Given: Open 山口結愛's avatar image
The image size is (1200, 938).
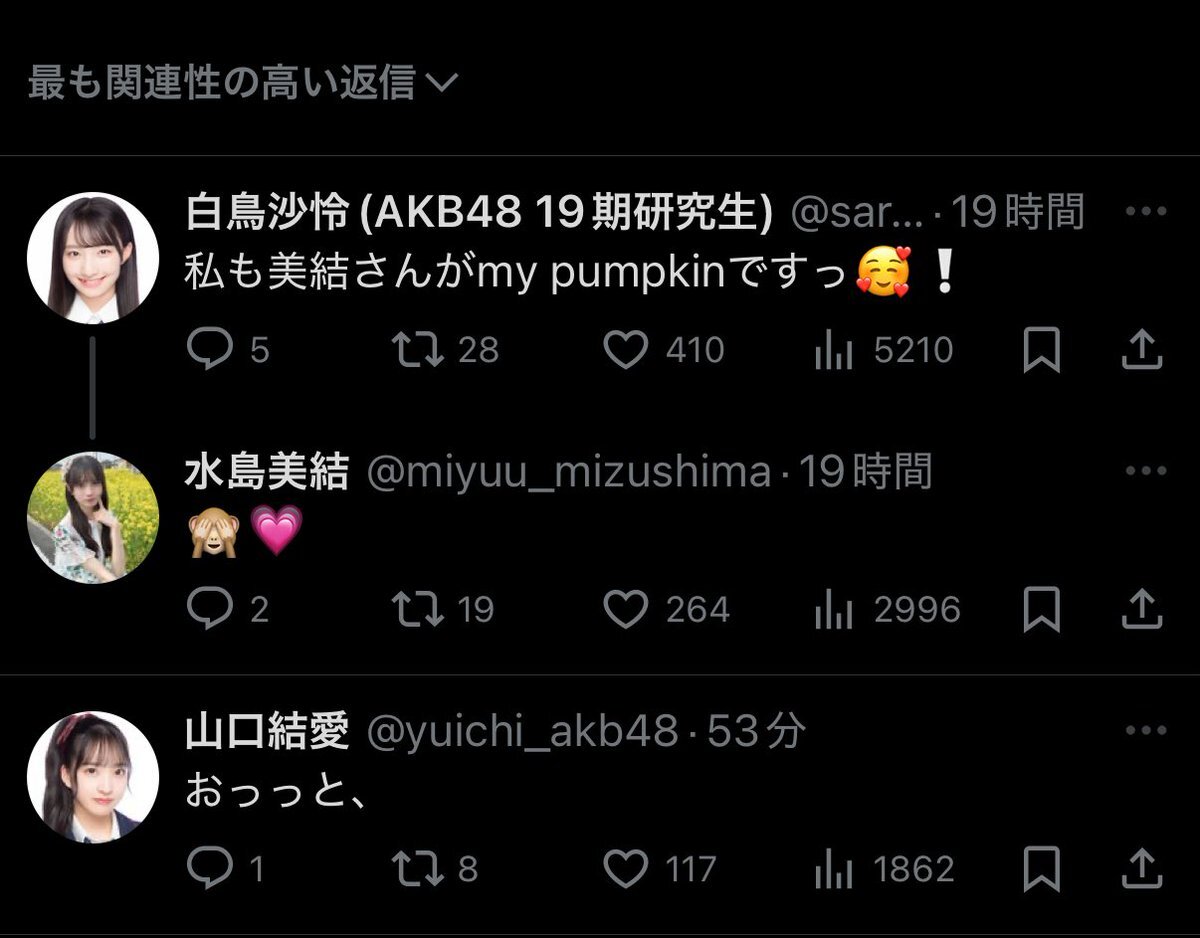Looking at the screenshot, I should [x=92, y=777].
